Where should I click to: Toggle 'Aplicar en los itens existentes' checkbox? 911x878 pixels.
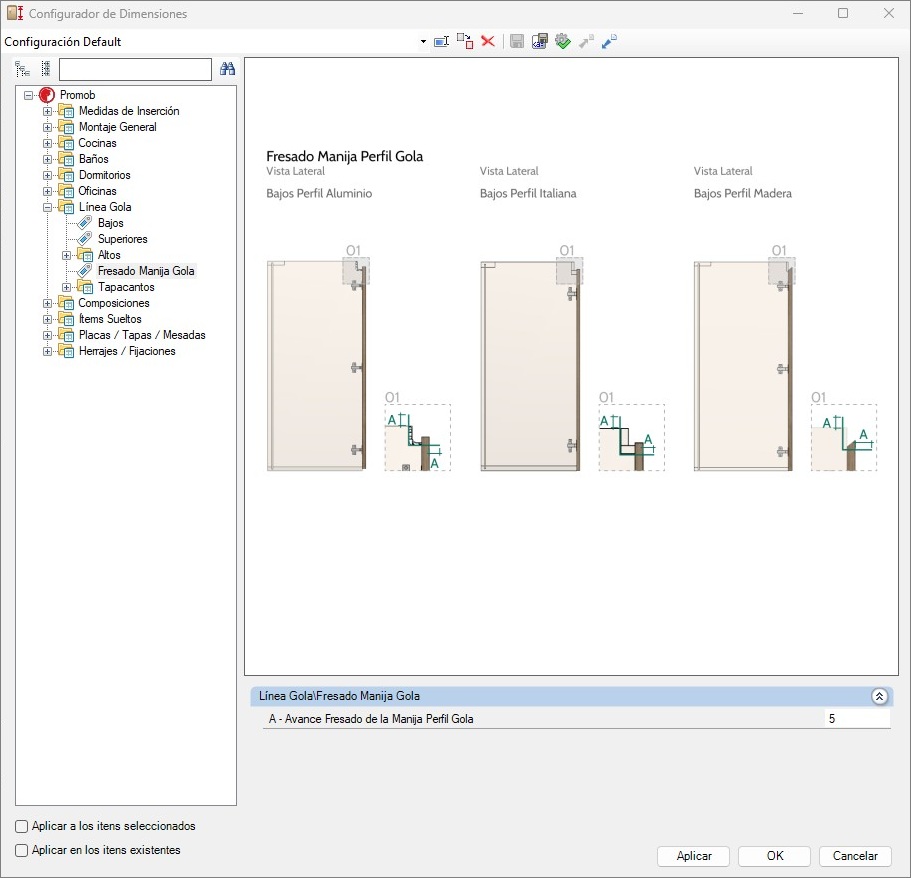point(22,850)
